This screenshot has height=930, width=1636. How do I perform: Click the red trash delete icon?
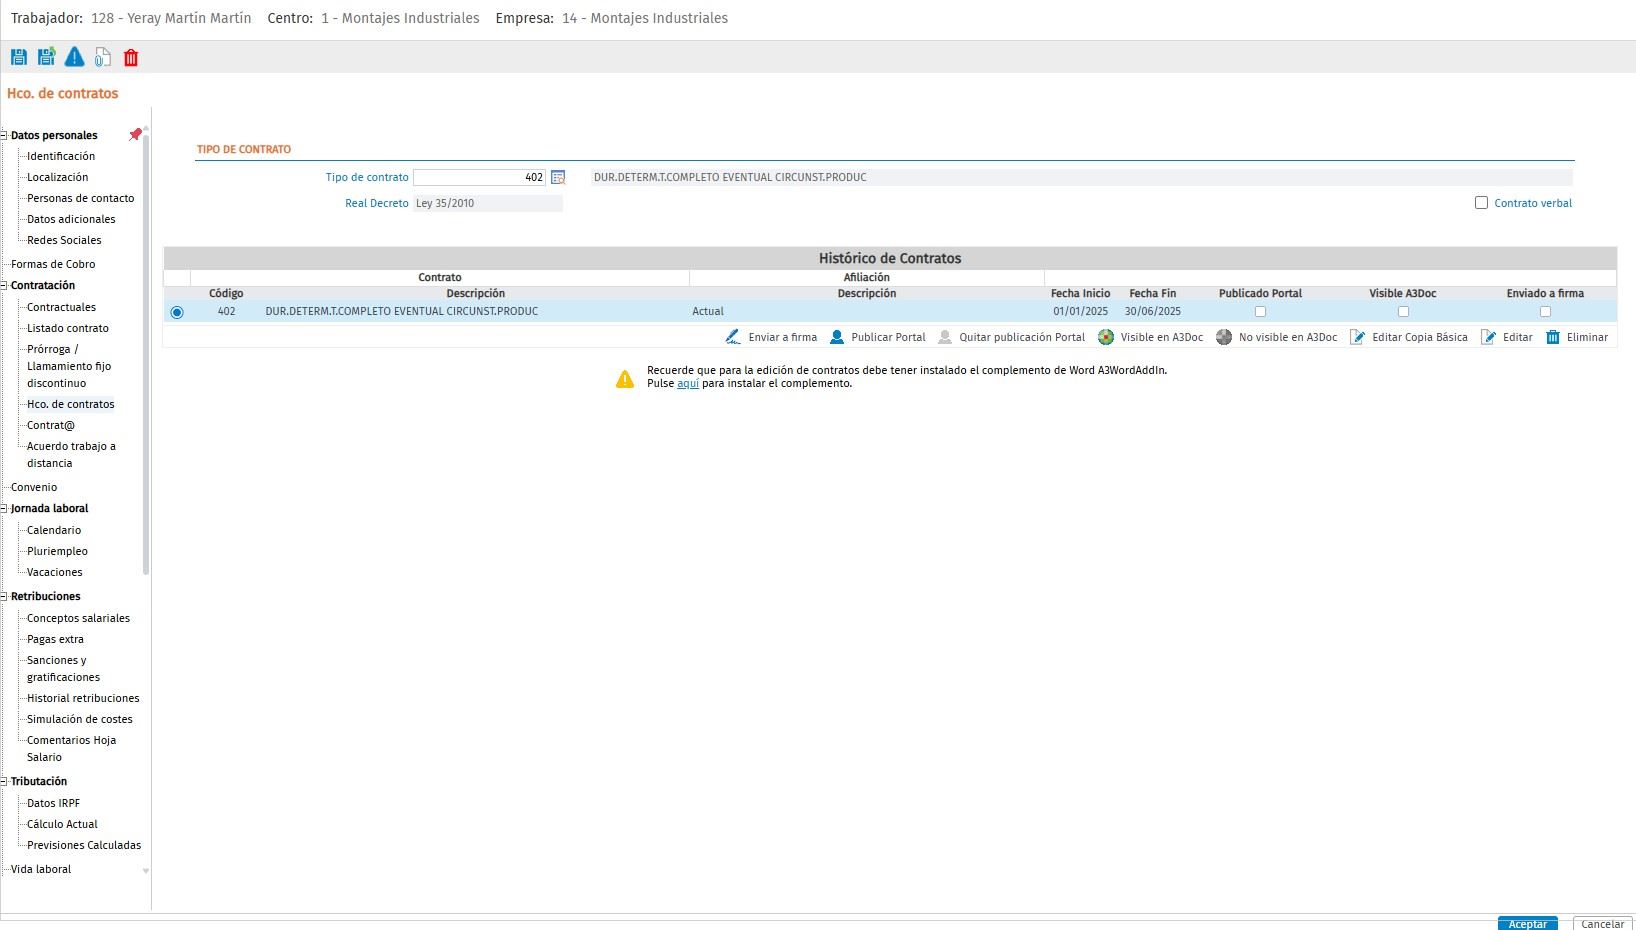pos(131,58)
